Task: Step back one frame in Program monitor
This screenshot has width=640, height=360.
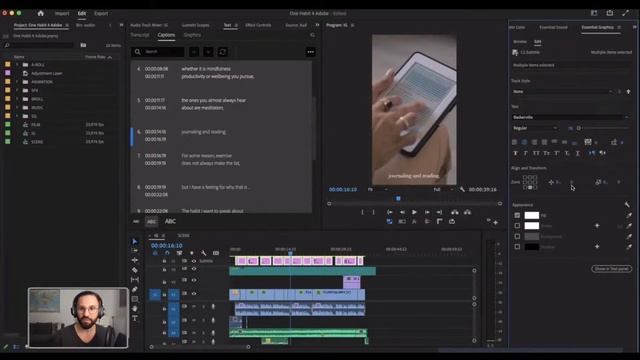Action: click(402, 212)
